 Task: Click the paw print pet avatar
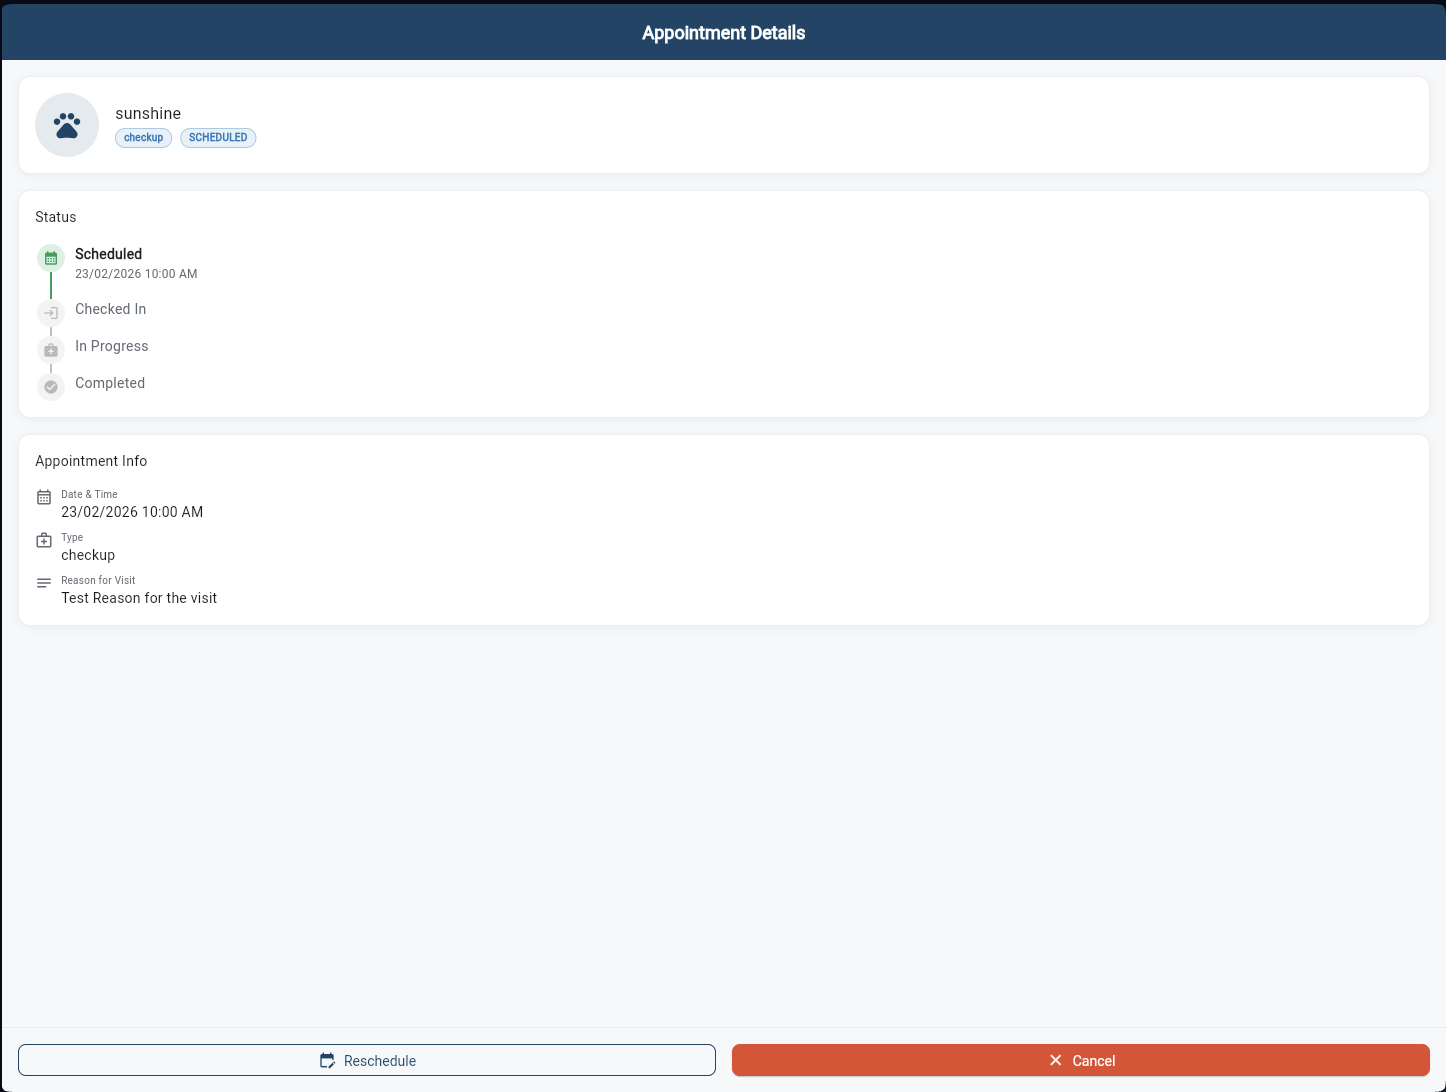click(x=66, y=124)
